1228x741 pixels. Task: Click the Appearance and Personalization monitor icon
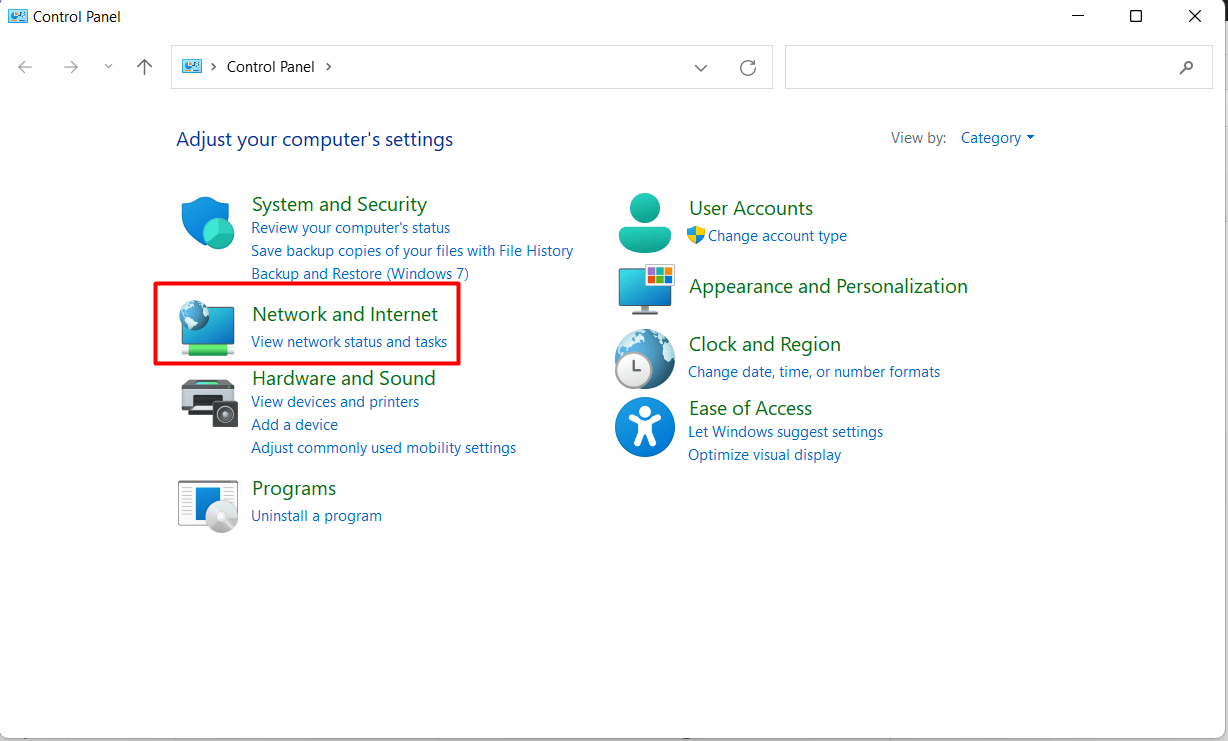[644, 290]
